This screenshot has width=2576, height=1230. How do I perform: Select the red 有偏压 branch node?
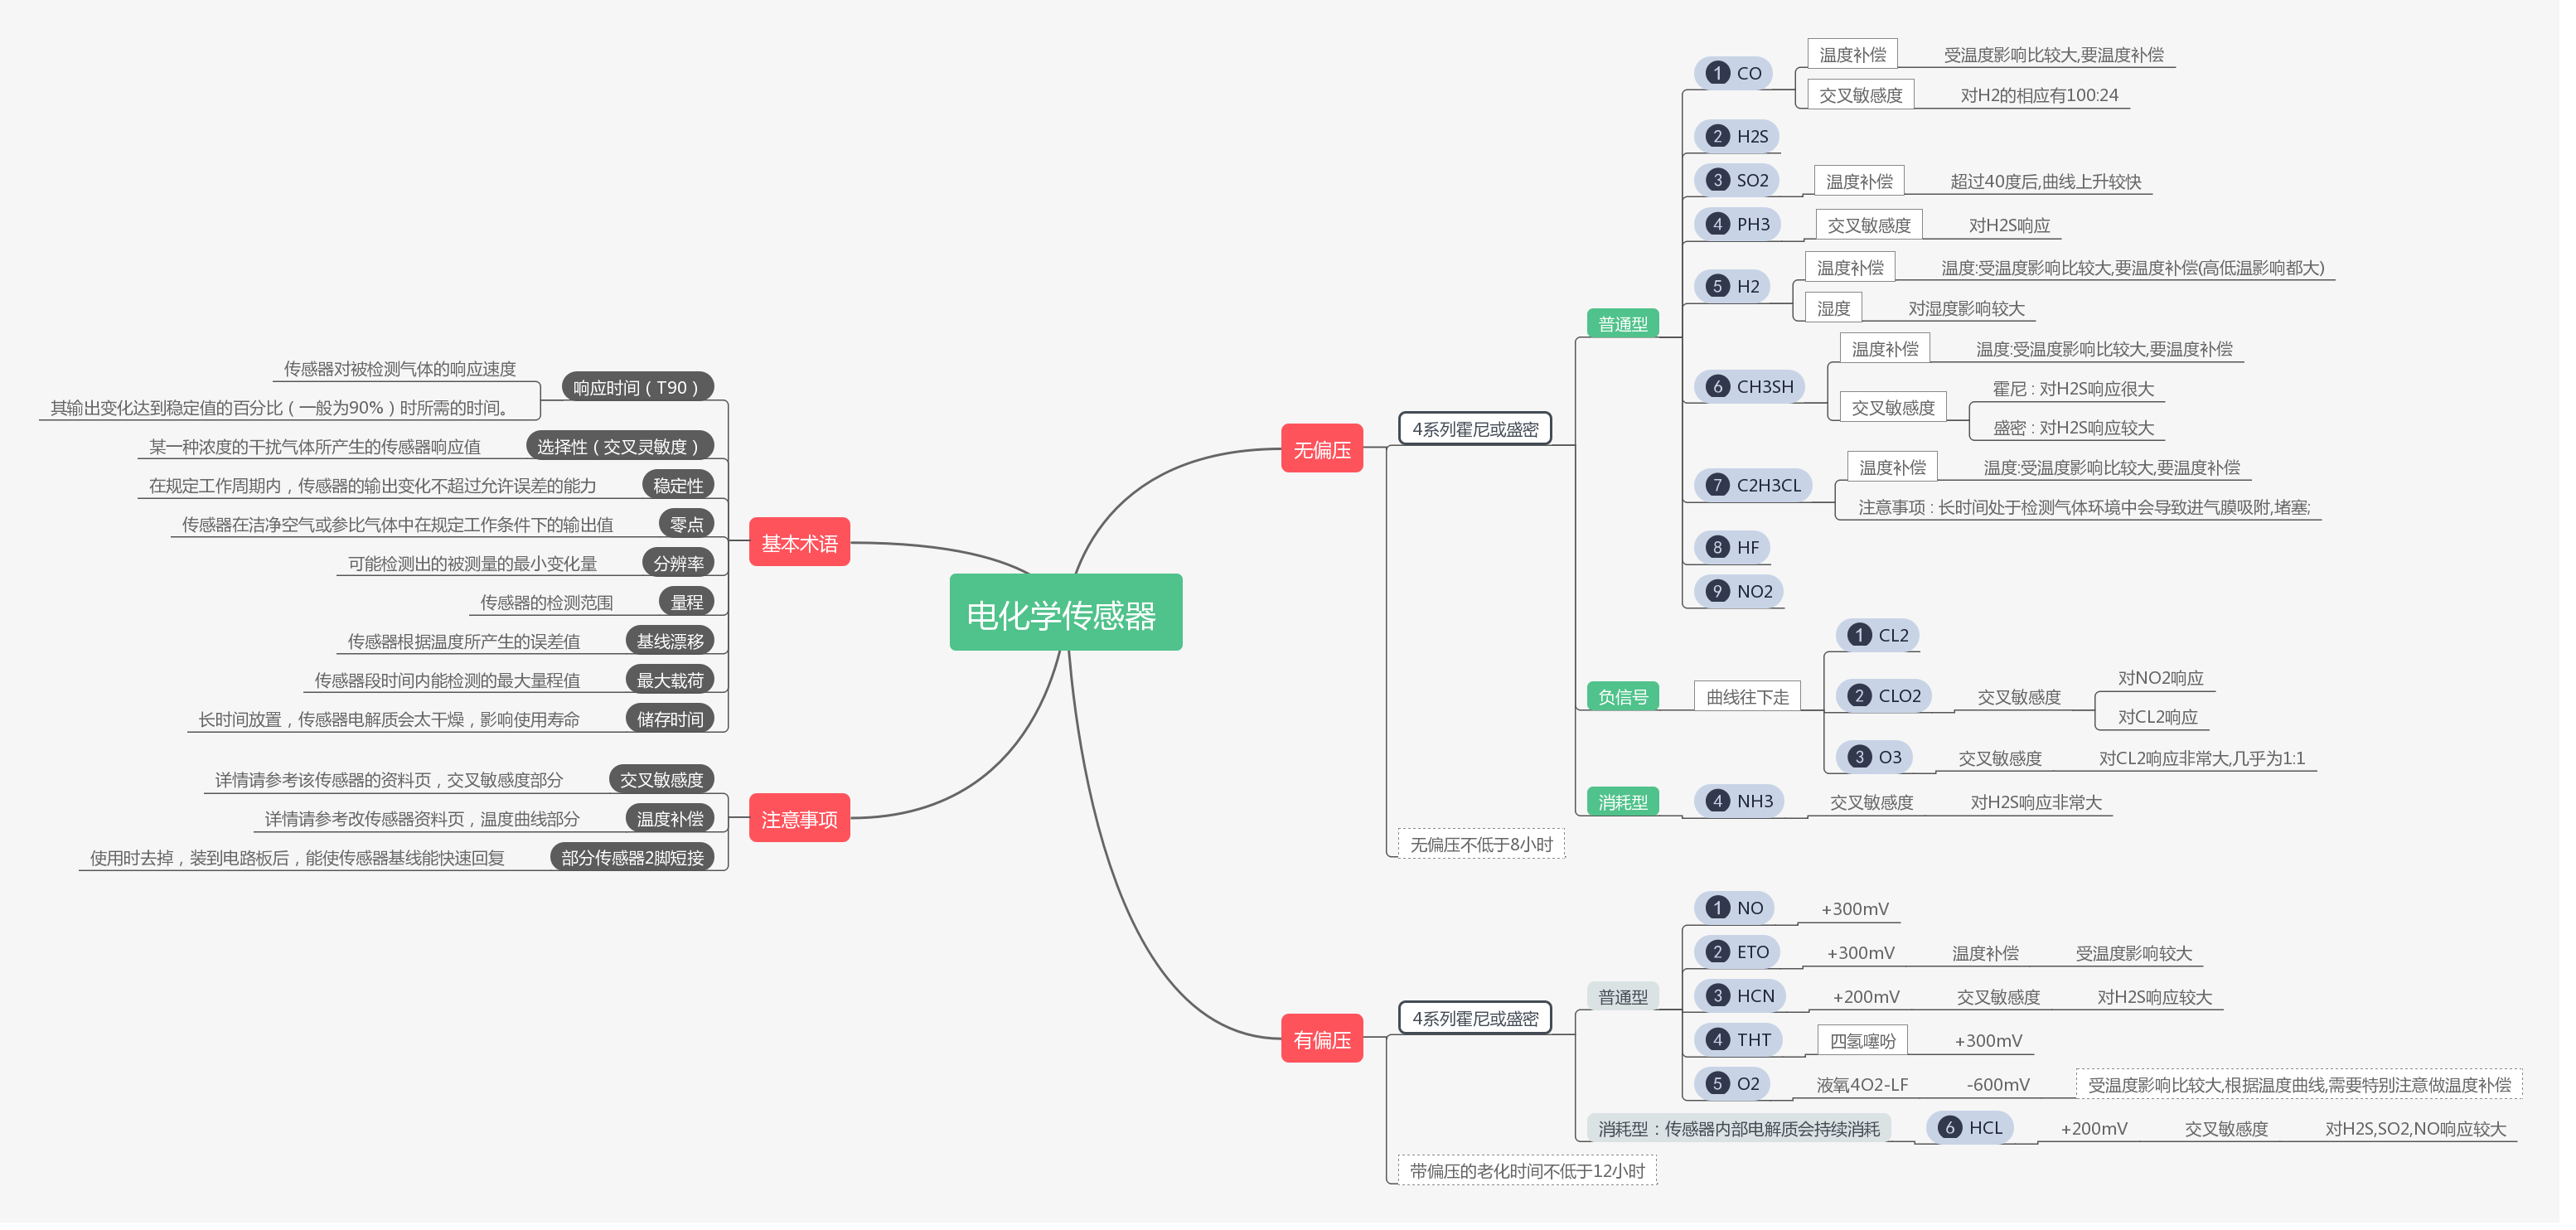(x=1322, y=1040)
